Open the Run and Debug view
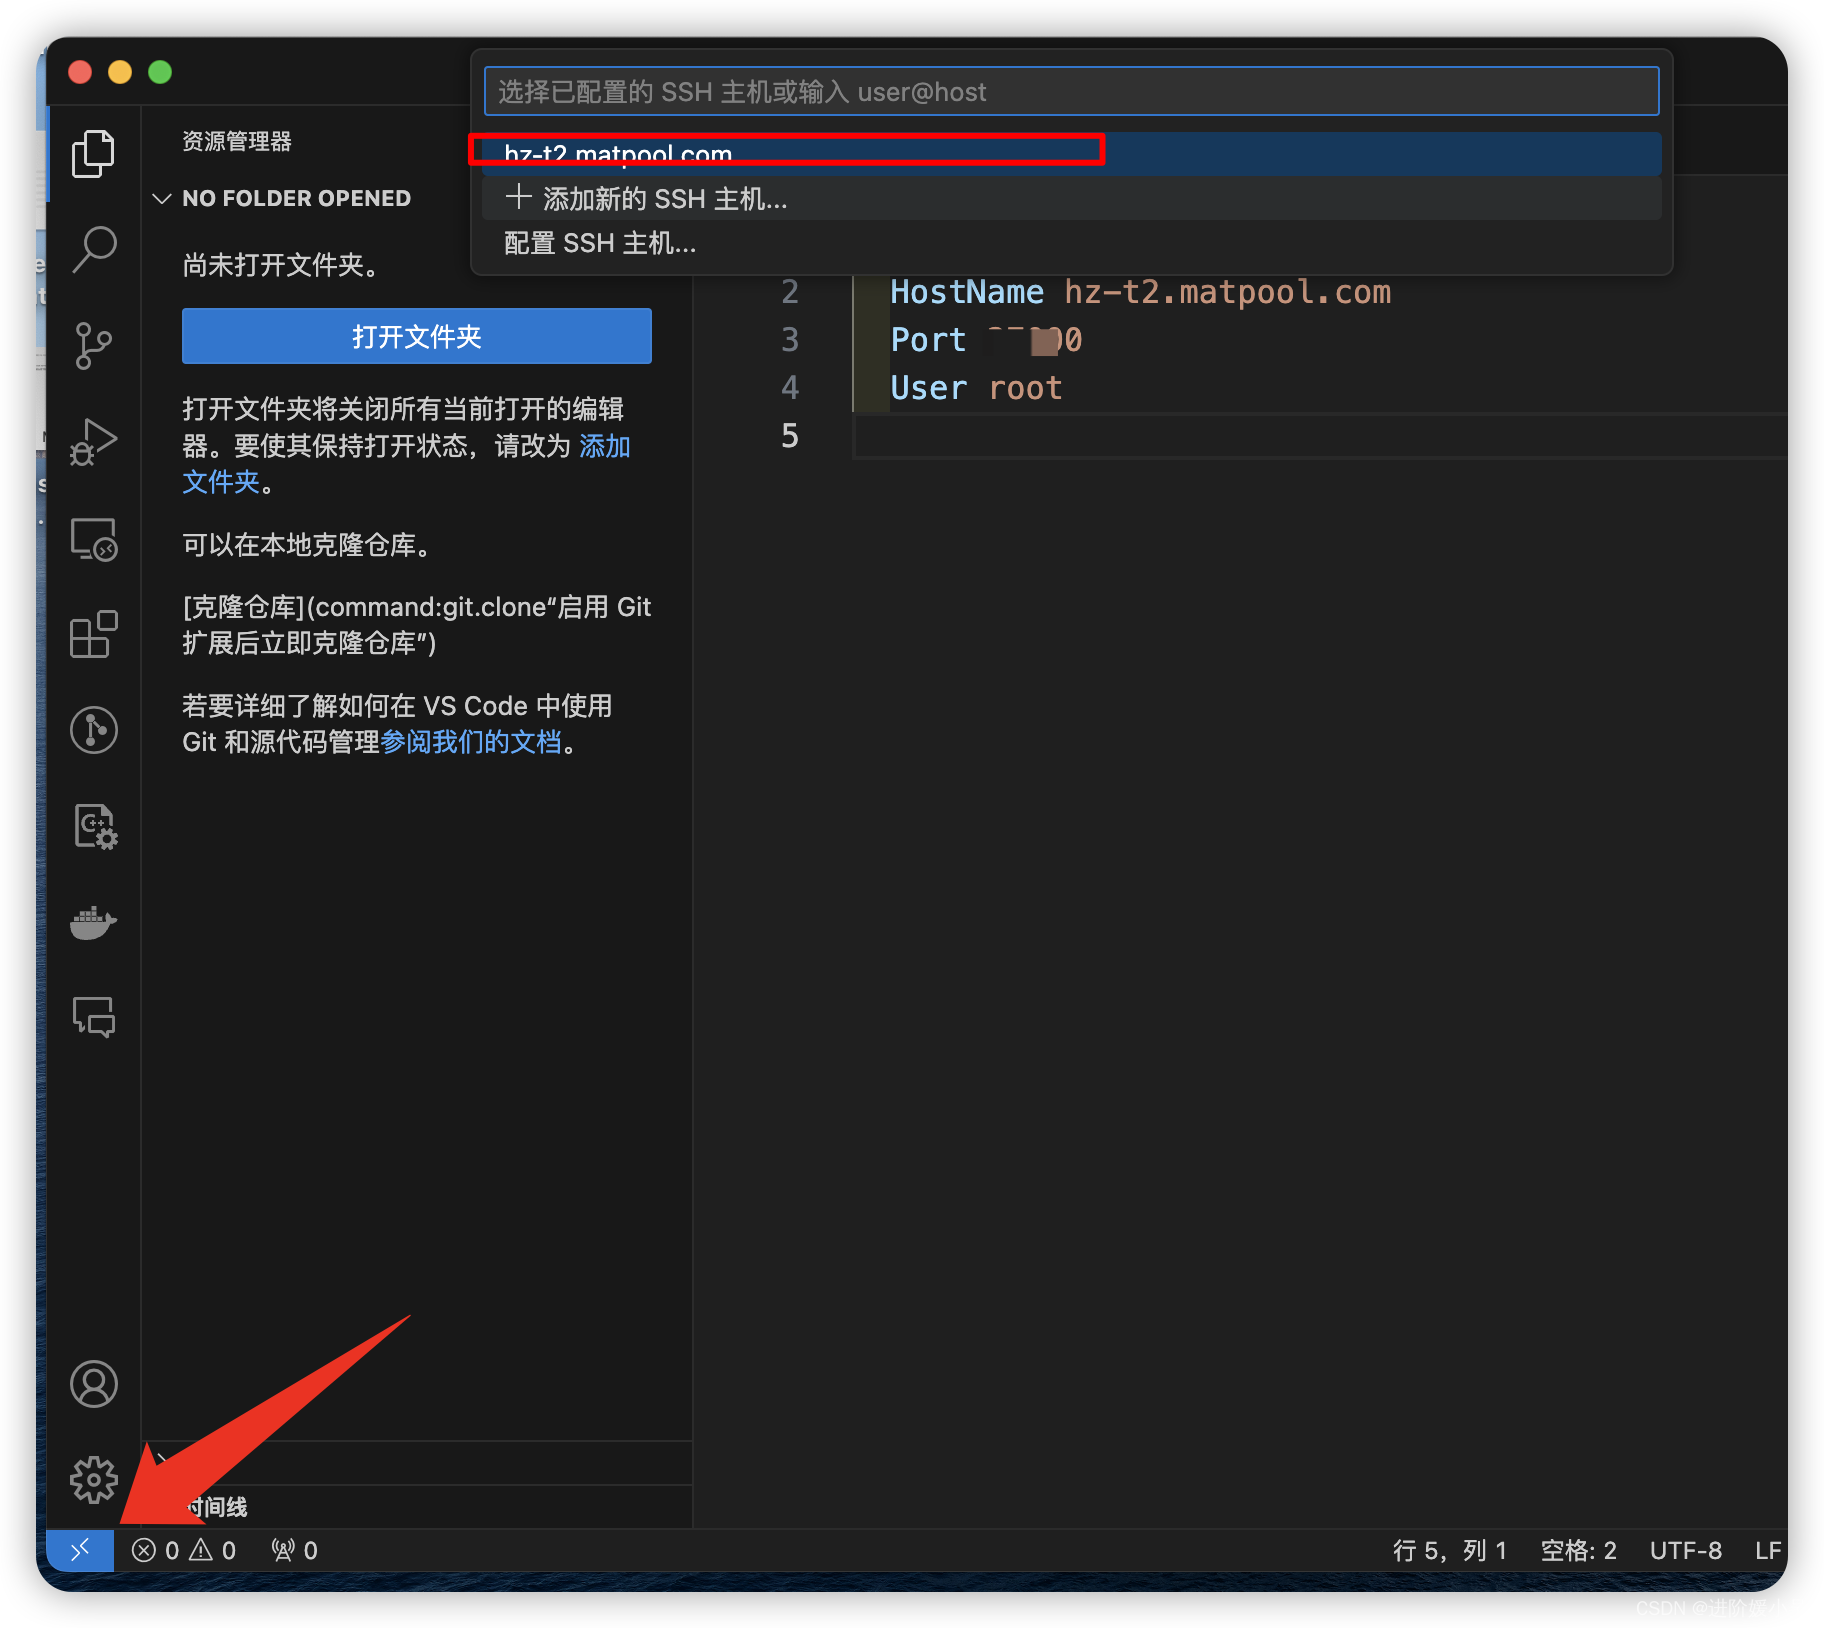This screenshot has height=1628, width=1824. point(94,442)
